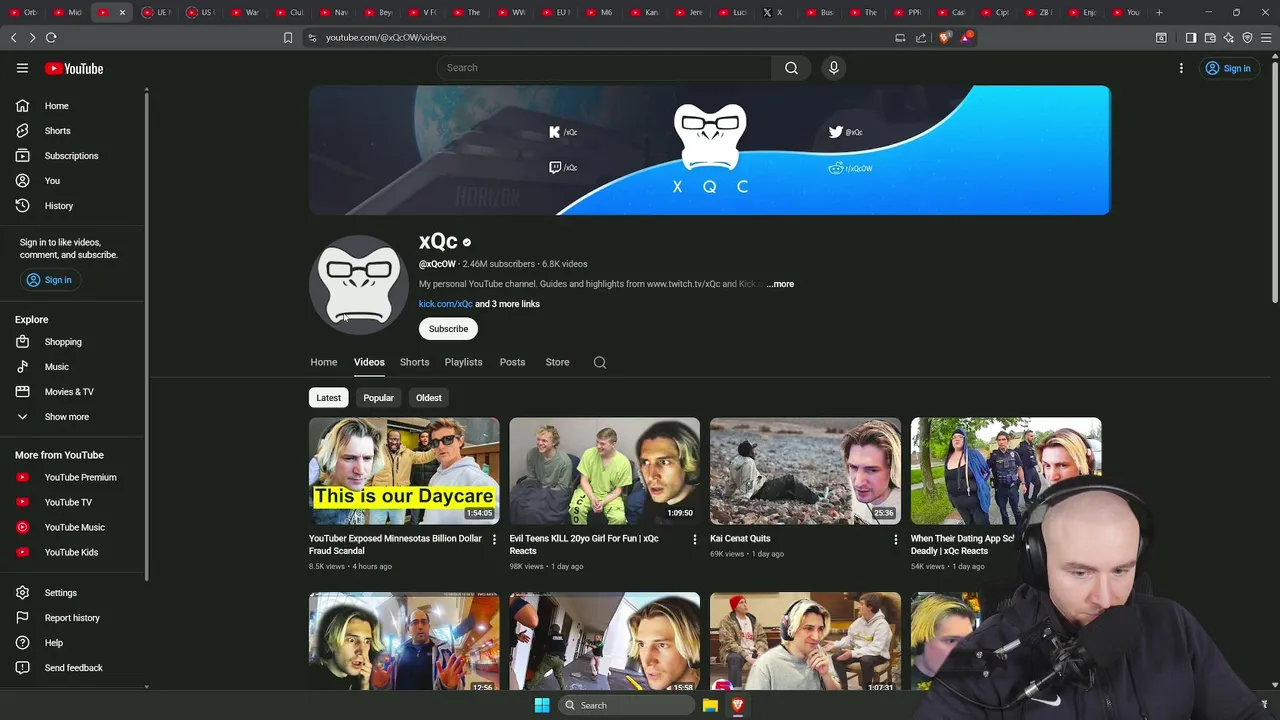This screenshot has width=1280, height=720.
Task: Activate voice search microphone
Action: (x=833, y=68)
